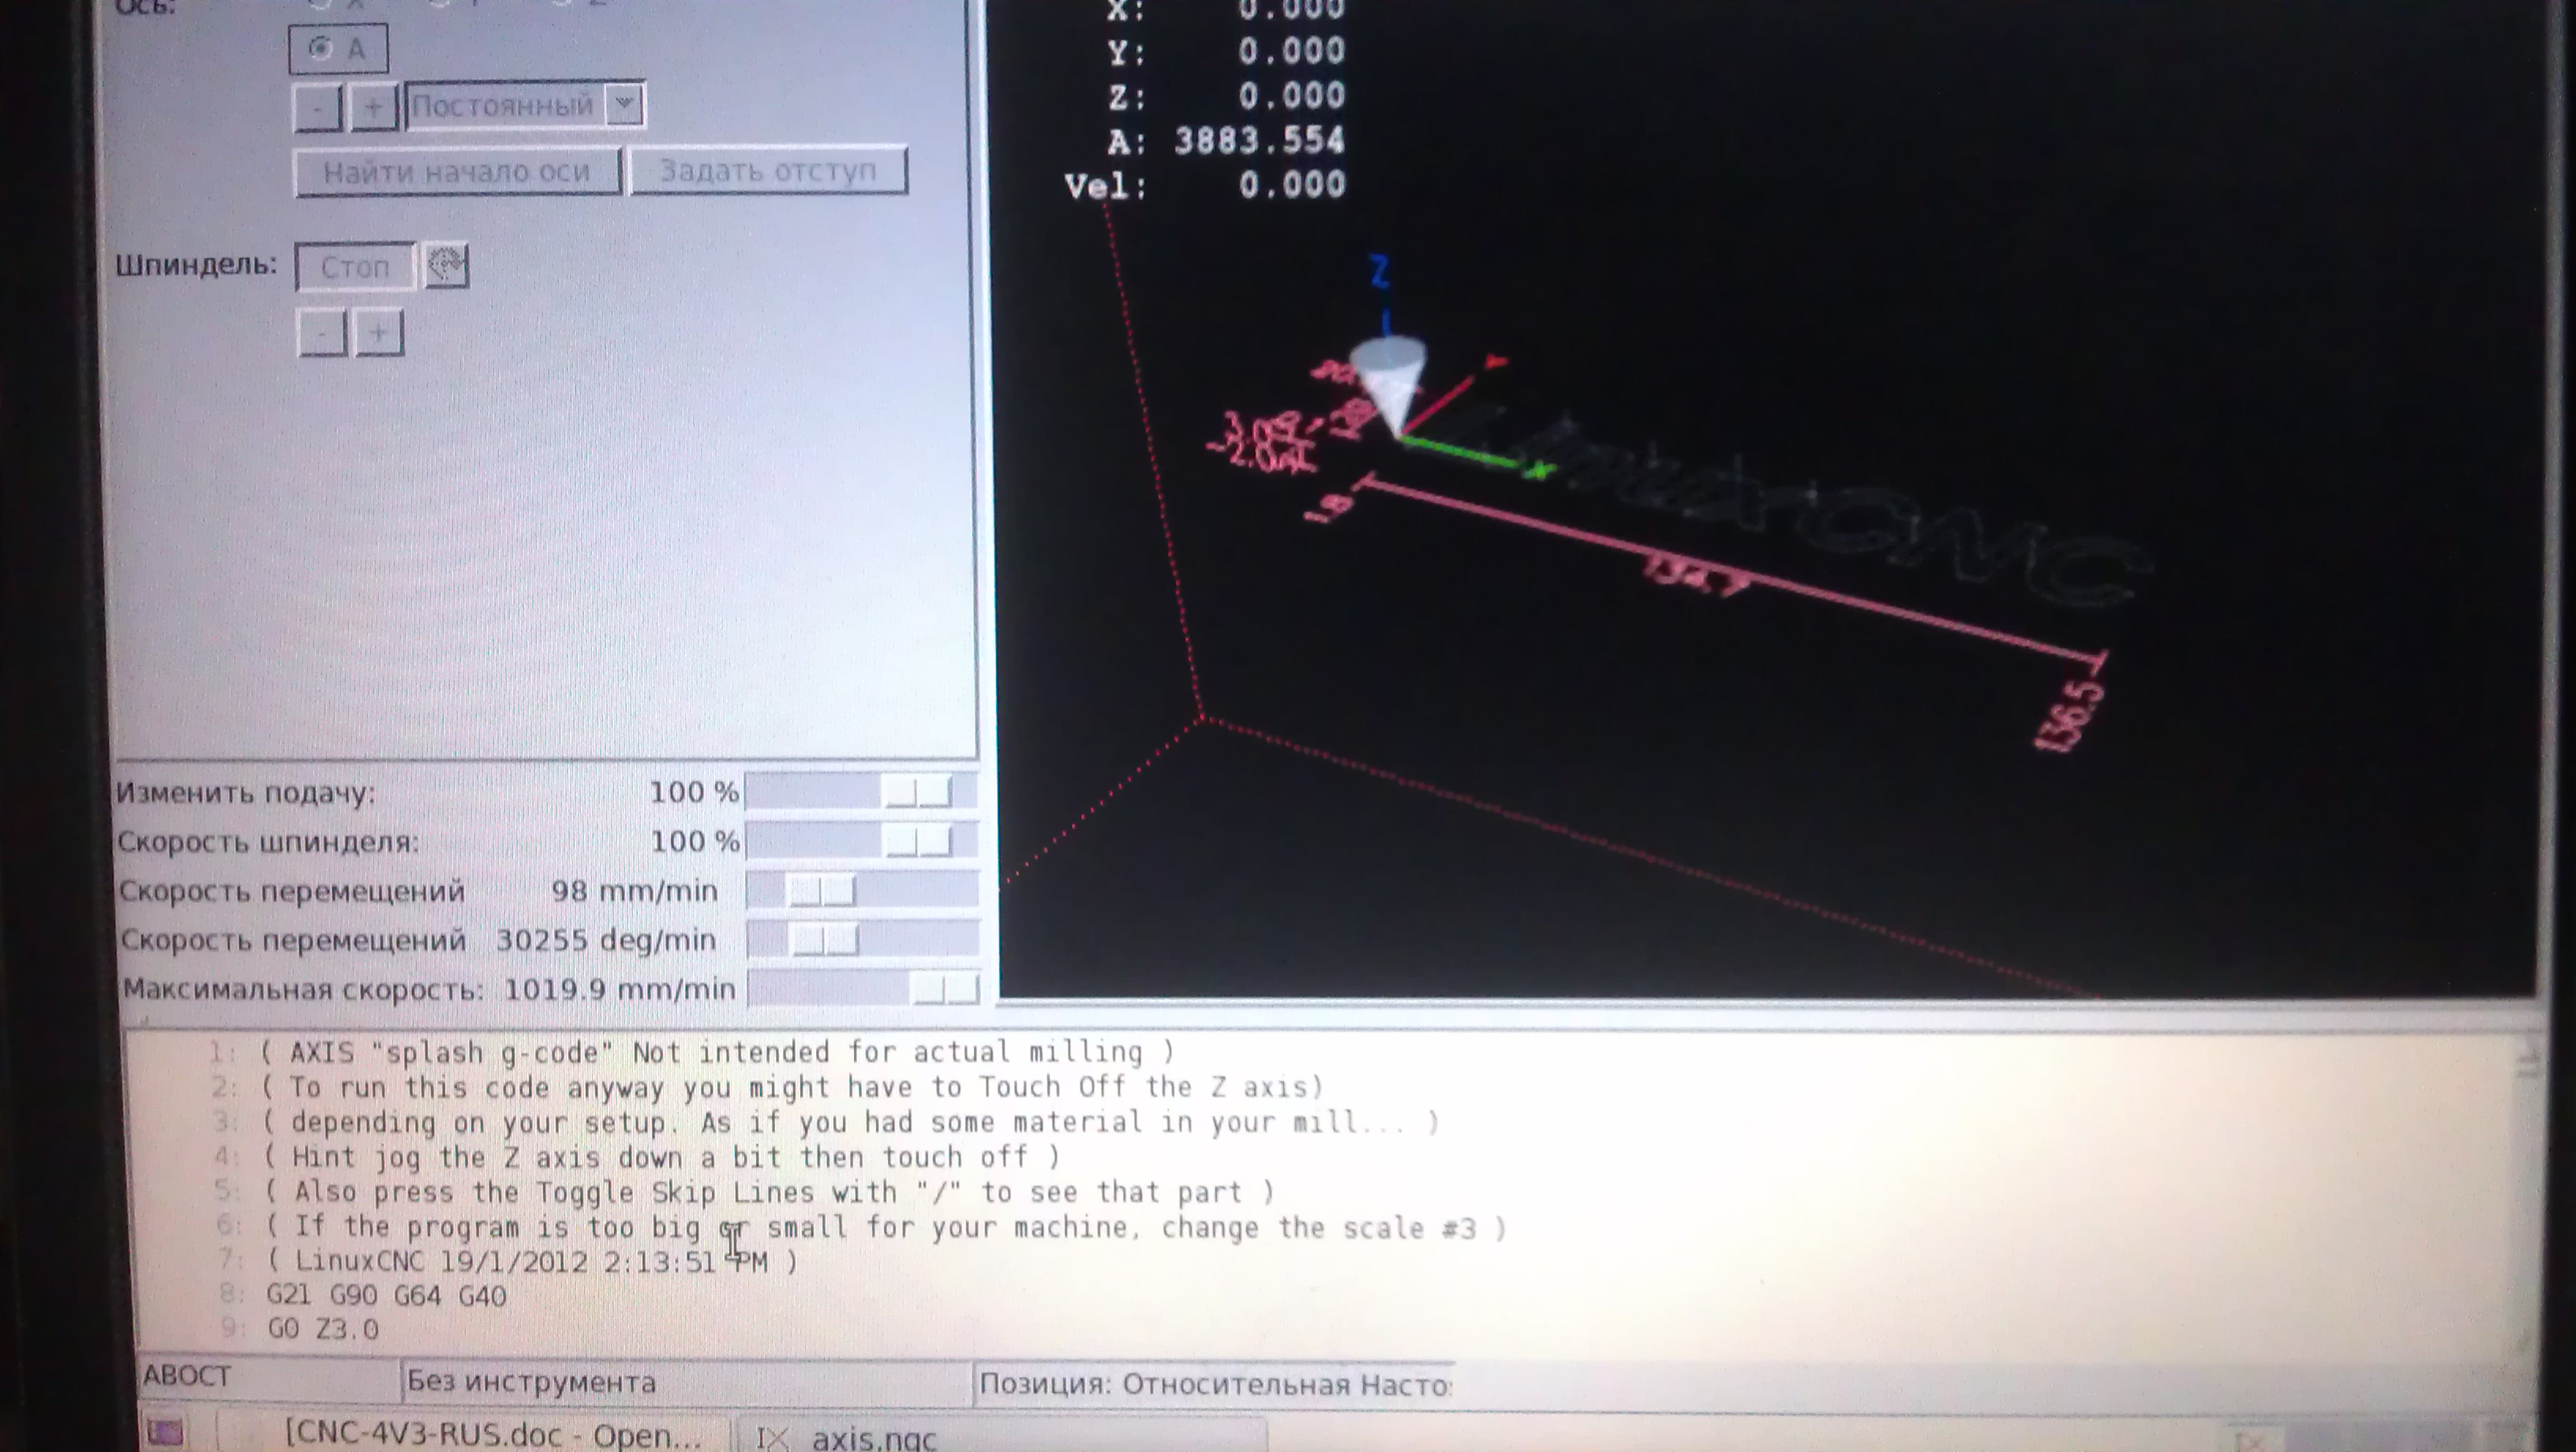Click the spindle Стоп button
Viewport: 2576px width, 1452px height.
coord(355,267)
